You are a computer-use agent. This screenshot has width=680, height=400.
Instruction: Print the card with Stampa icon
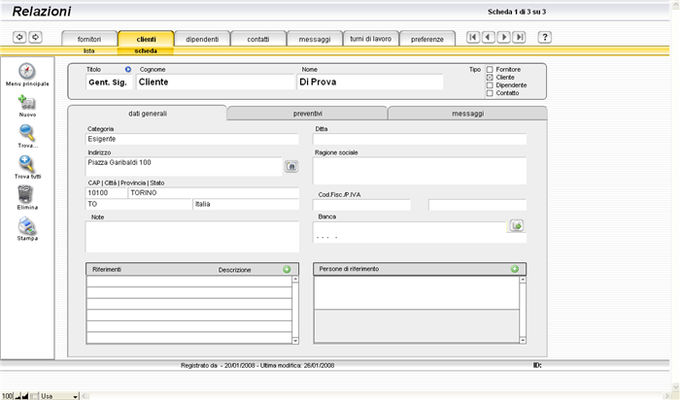(x=27, y=226)
